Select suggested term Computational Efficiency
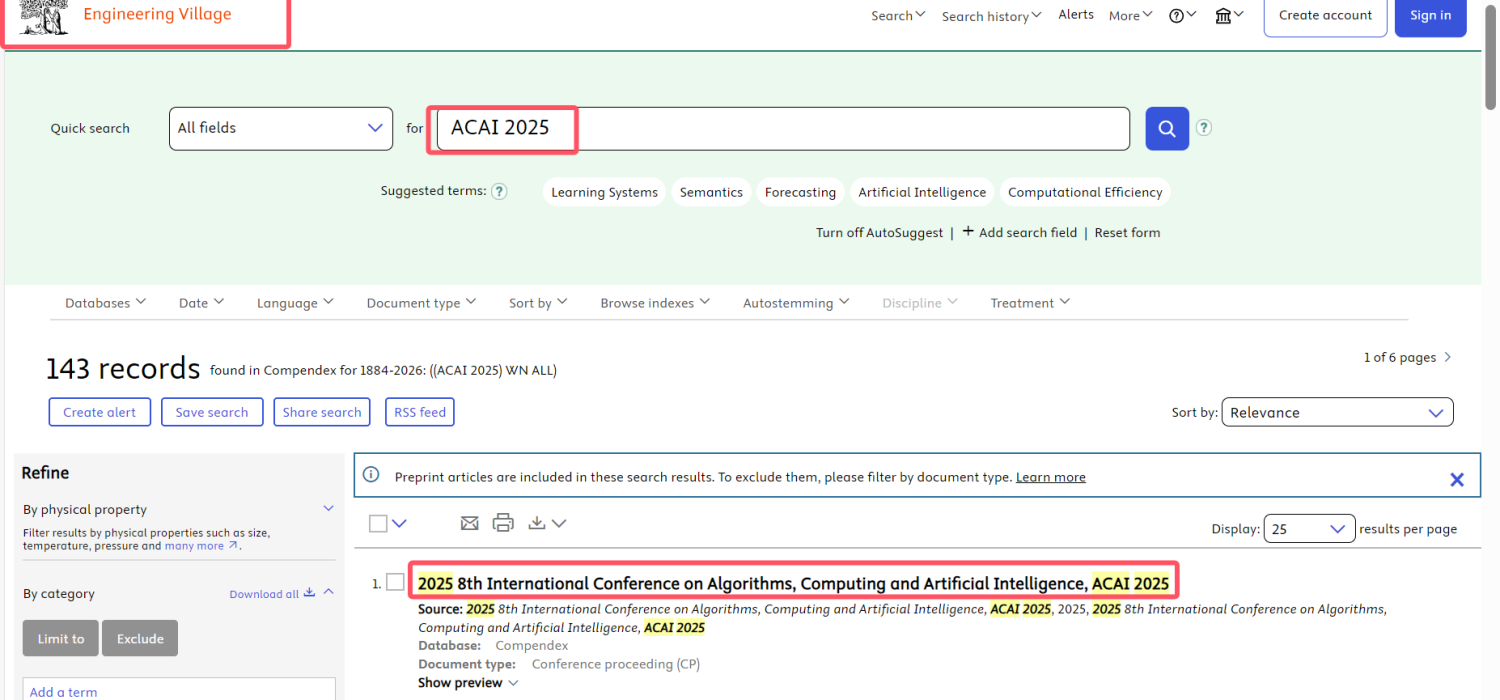 (1085, 192)
